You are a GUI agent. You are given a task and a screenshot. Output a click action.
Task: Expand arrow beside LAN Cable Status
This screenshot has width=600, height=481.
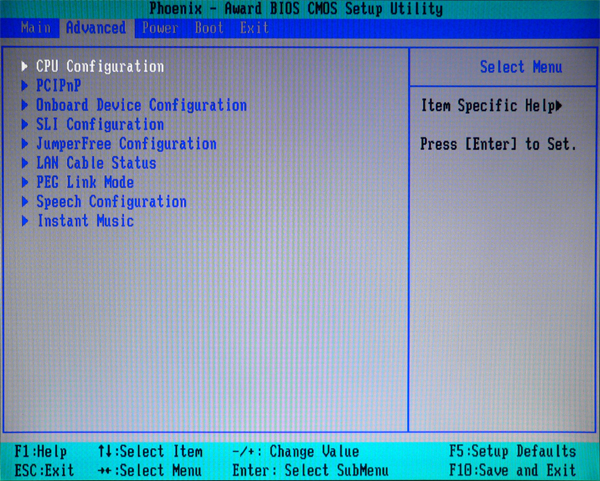point(25,163)
